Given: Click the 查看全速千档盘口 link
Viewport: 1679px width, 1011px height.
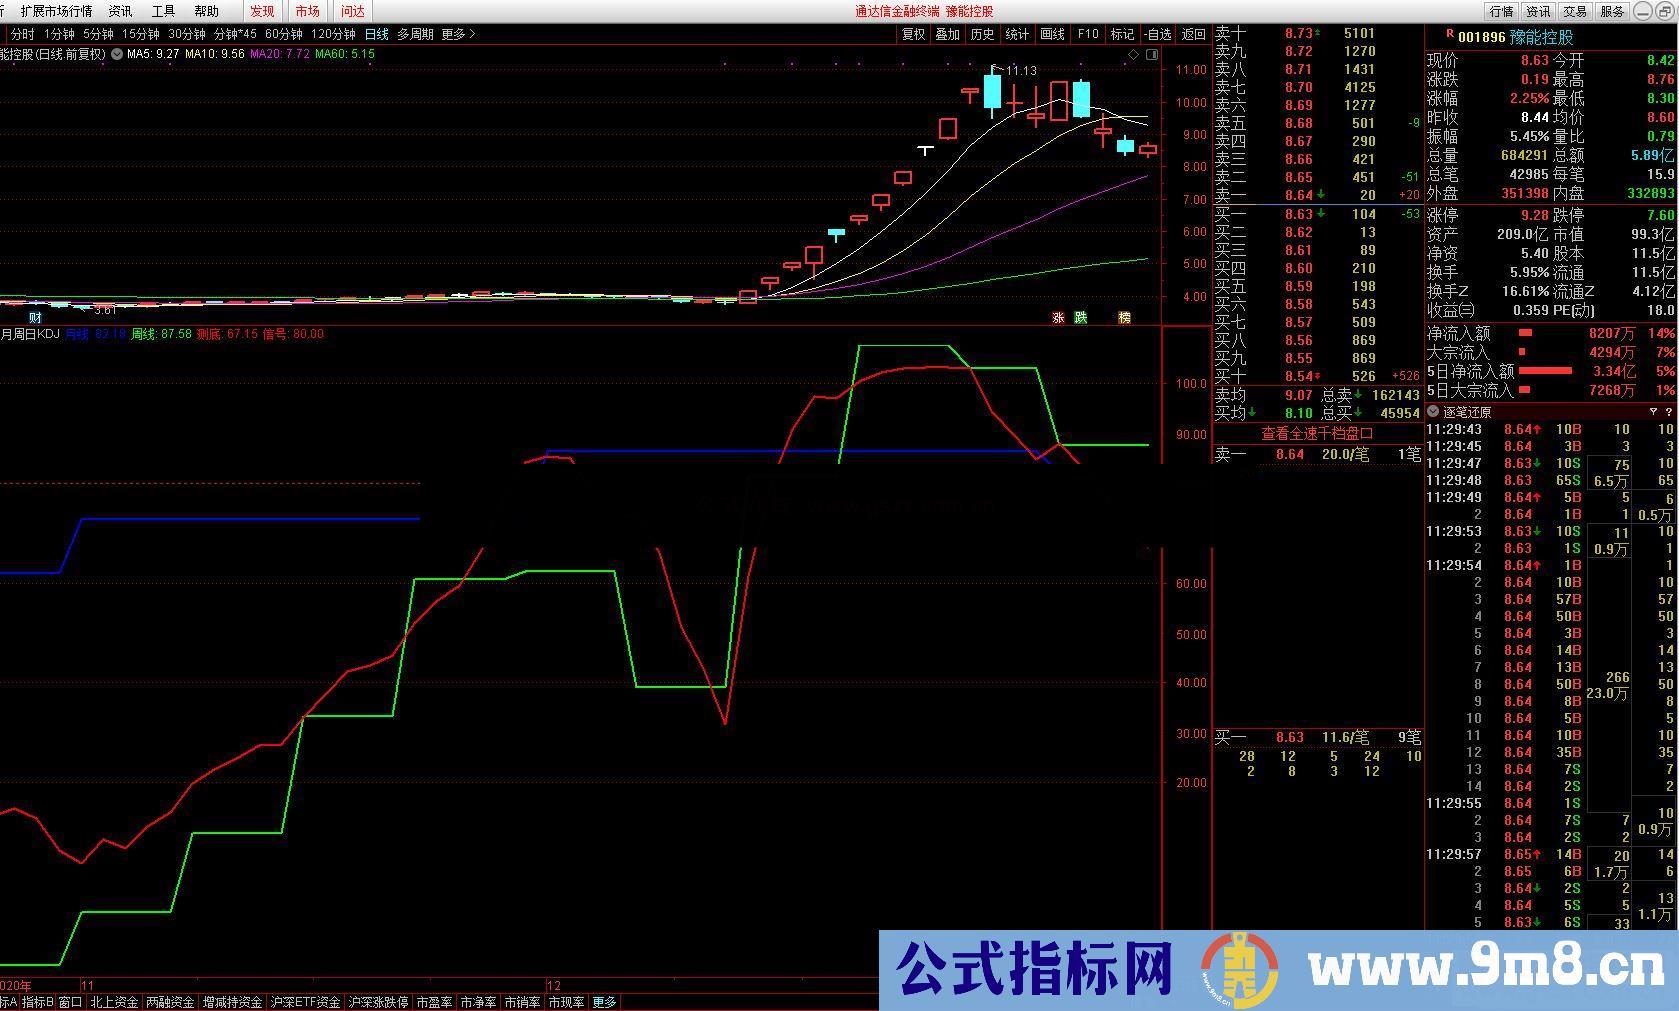Looking at the screenshot, I should [1316, 433].
